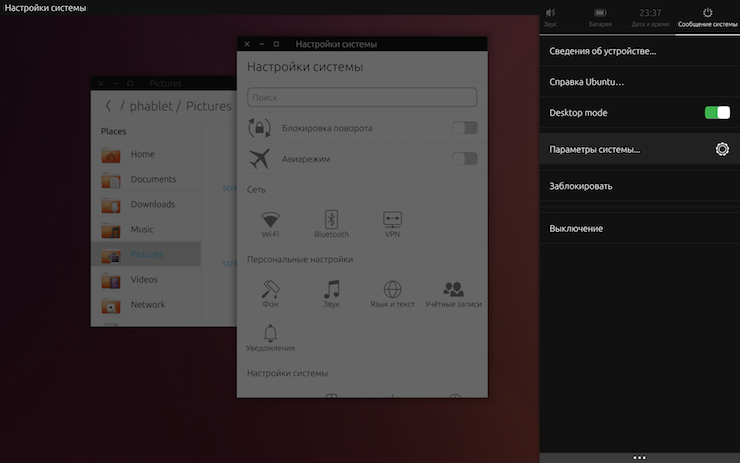This screenshot has height=463, width=740.
Task: Toggle Блокировка поворота switch
Action: point(465,128)
